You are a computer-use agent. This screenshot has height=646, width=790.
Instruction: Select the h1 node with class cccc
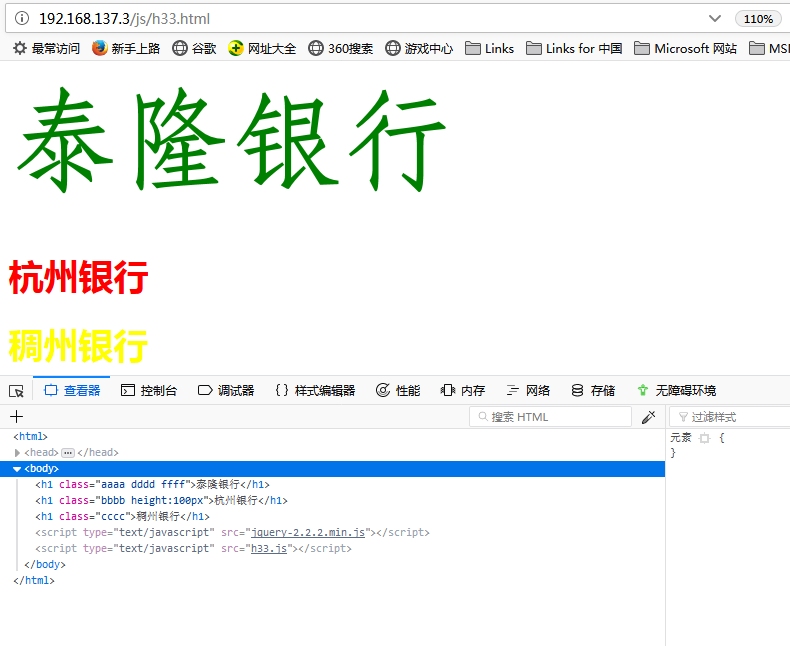point(122,516)
